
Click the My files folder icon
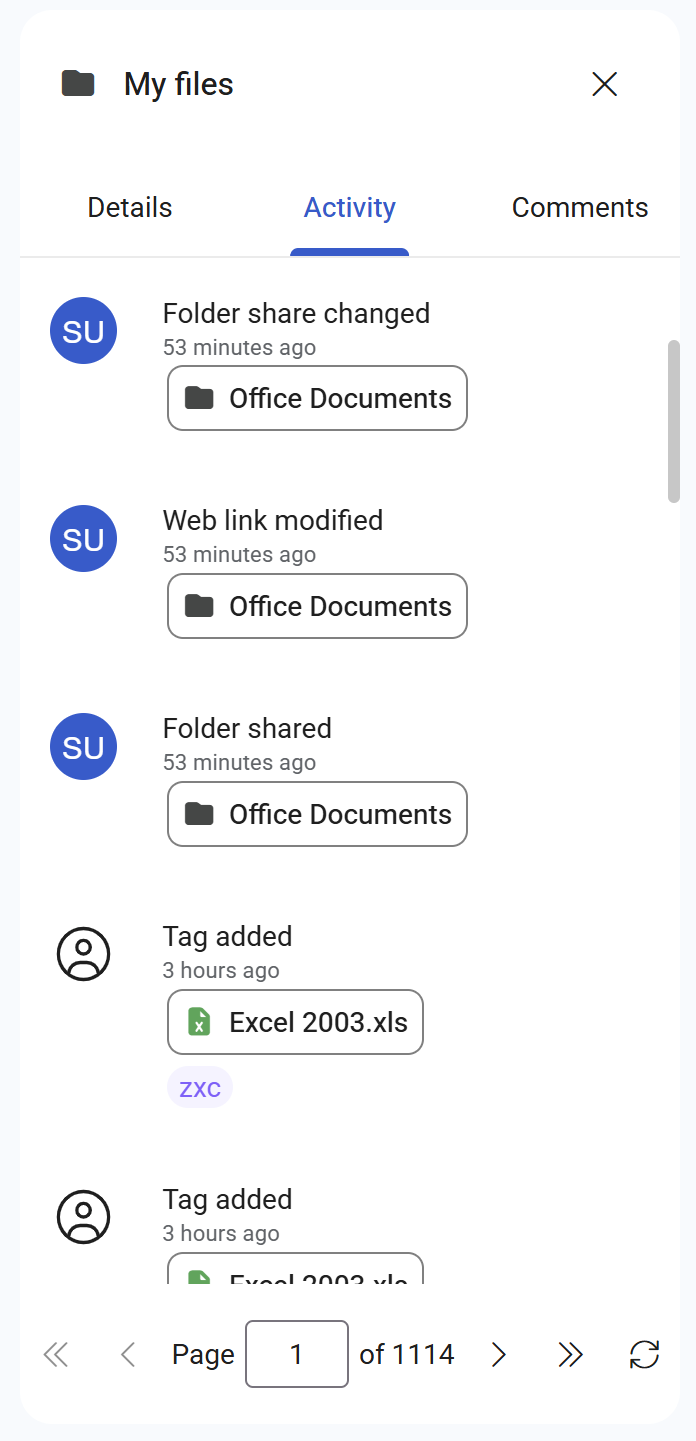pos(78,84)
